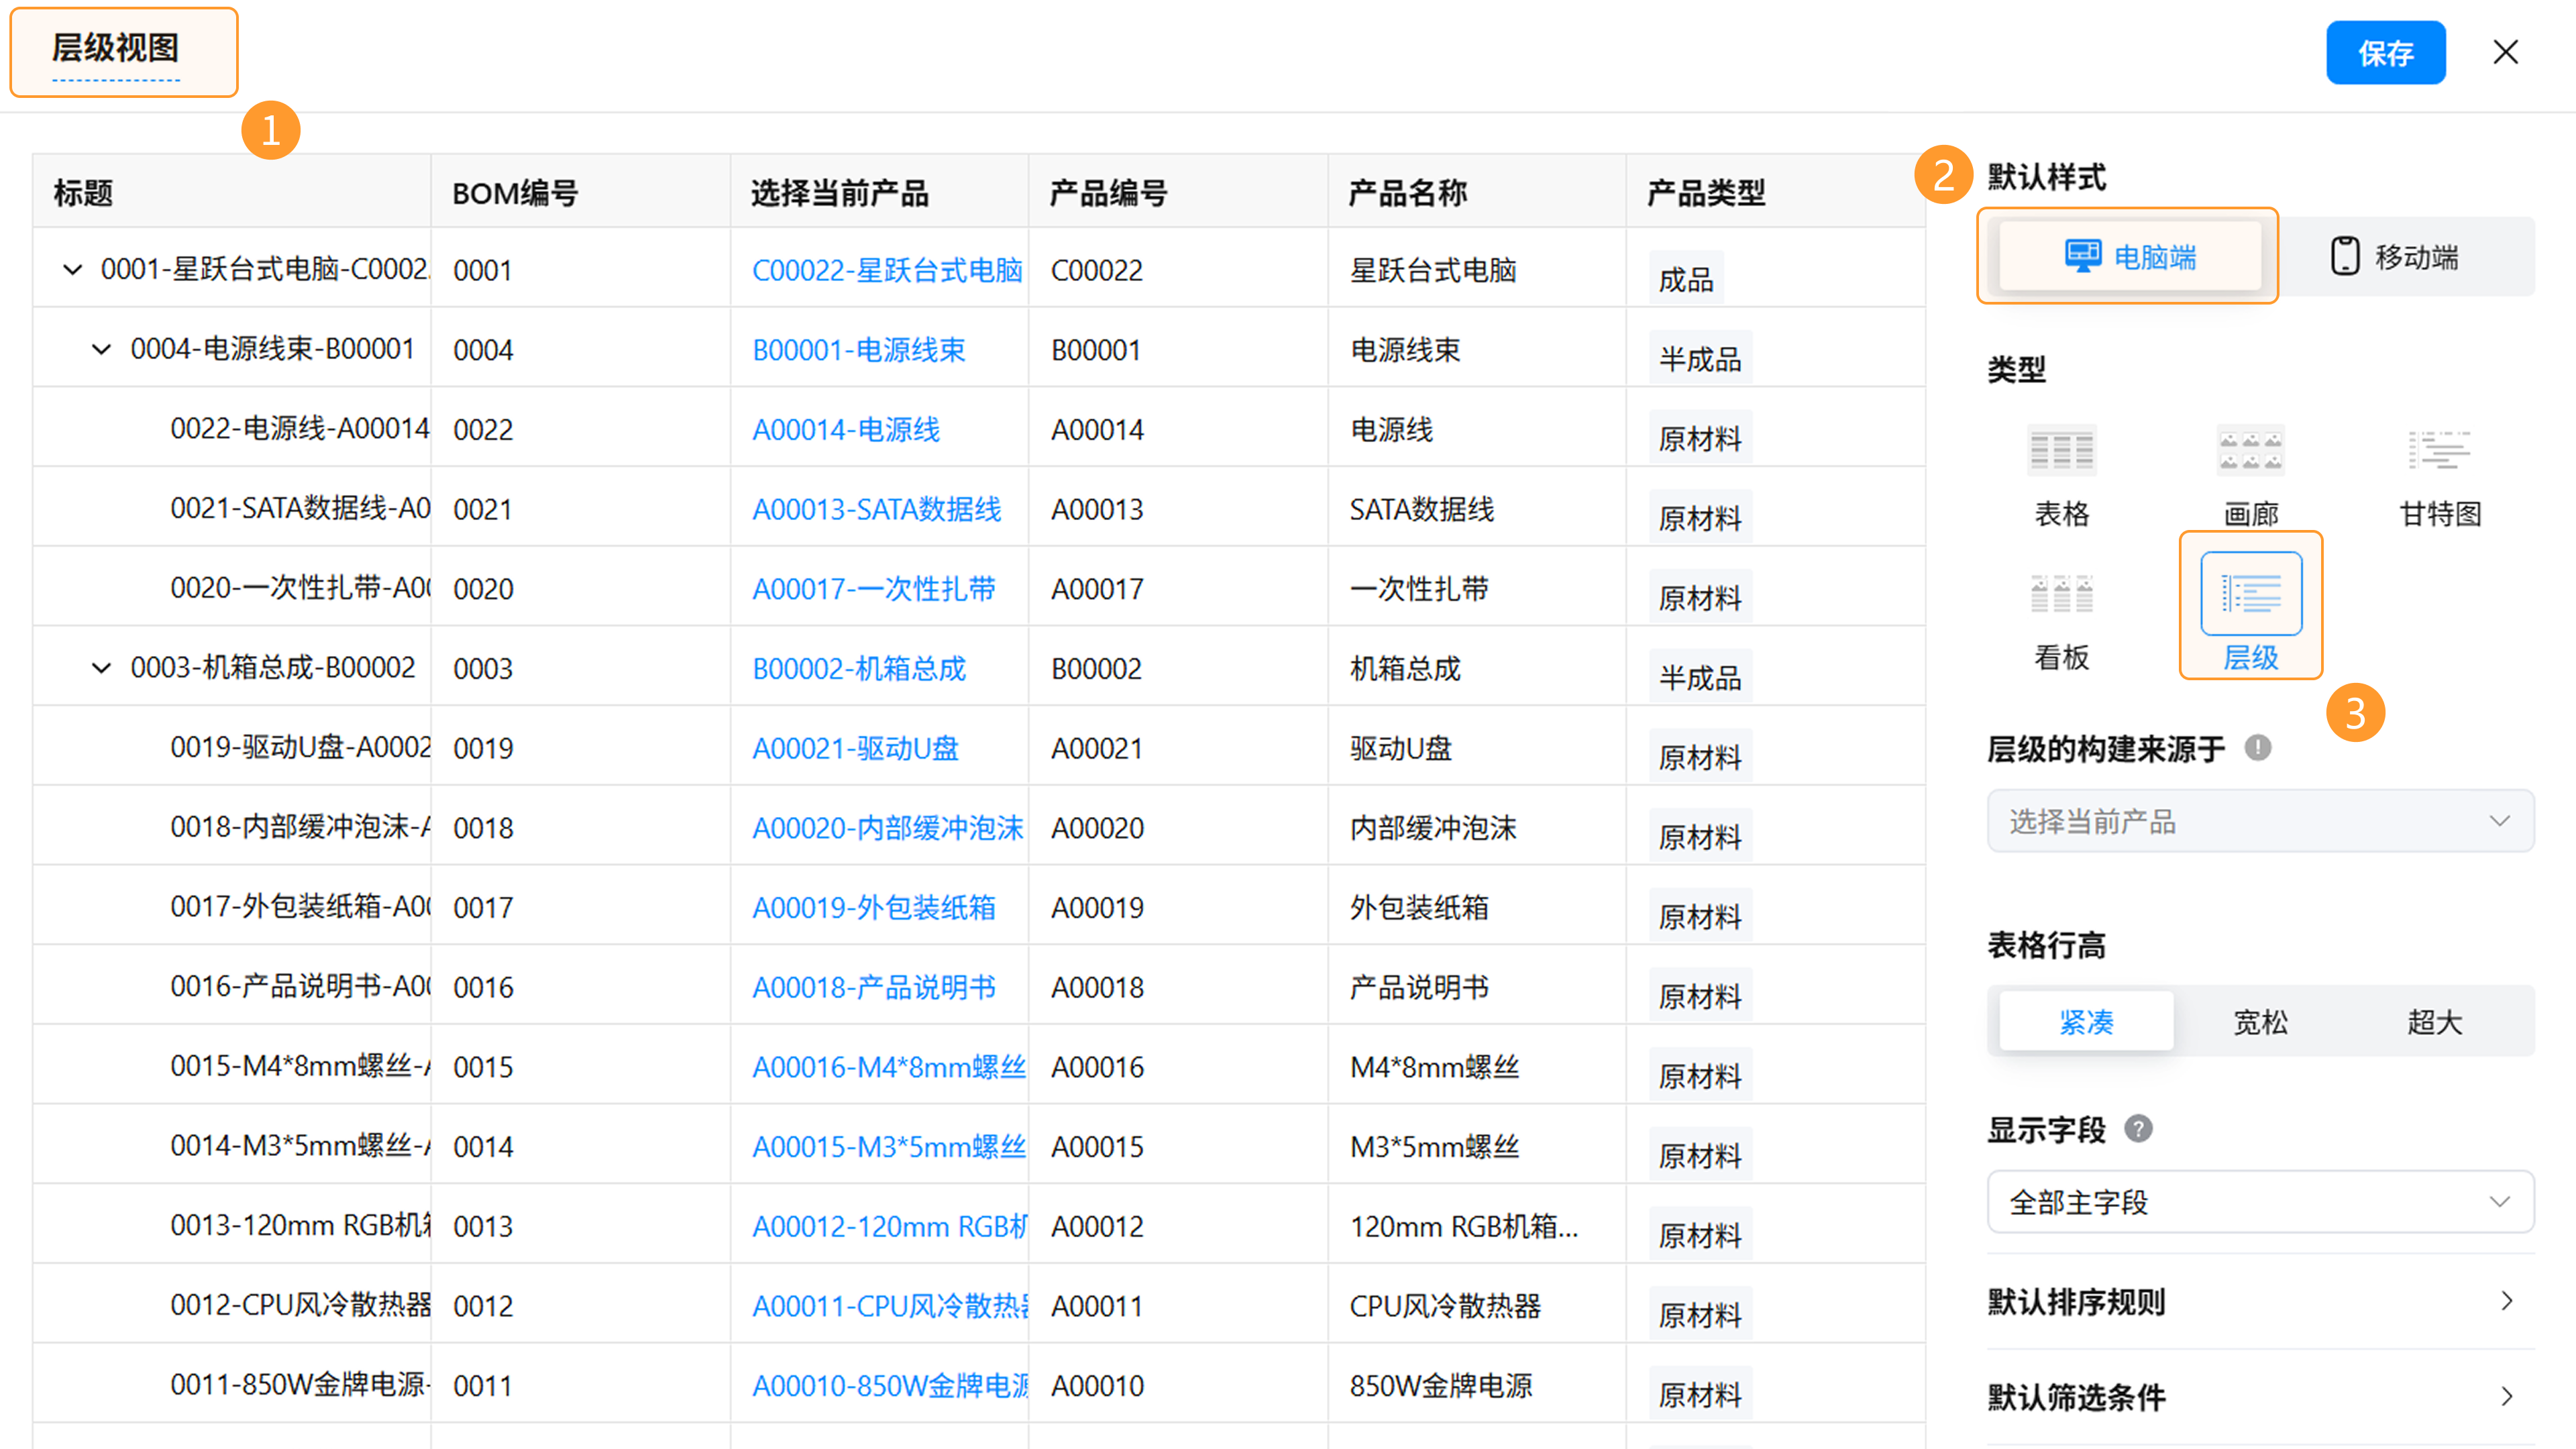Collapse the 0004-电源线束 row
Image resolution: width=2576 pixels, height=1449 pixels.
pyautogui.click(x=101, y=349)
